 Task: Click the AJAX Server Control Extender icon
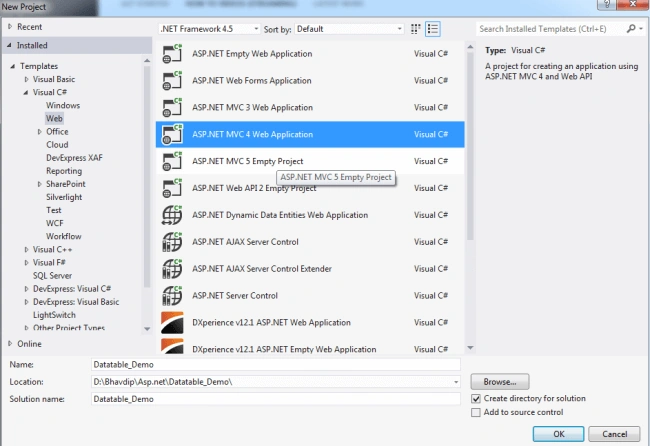click(172, 269)
